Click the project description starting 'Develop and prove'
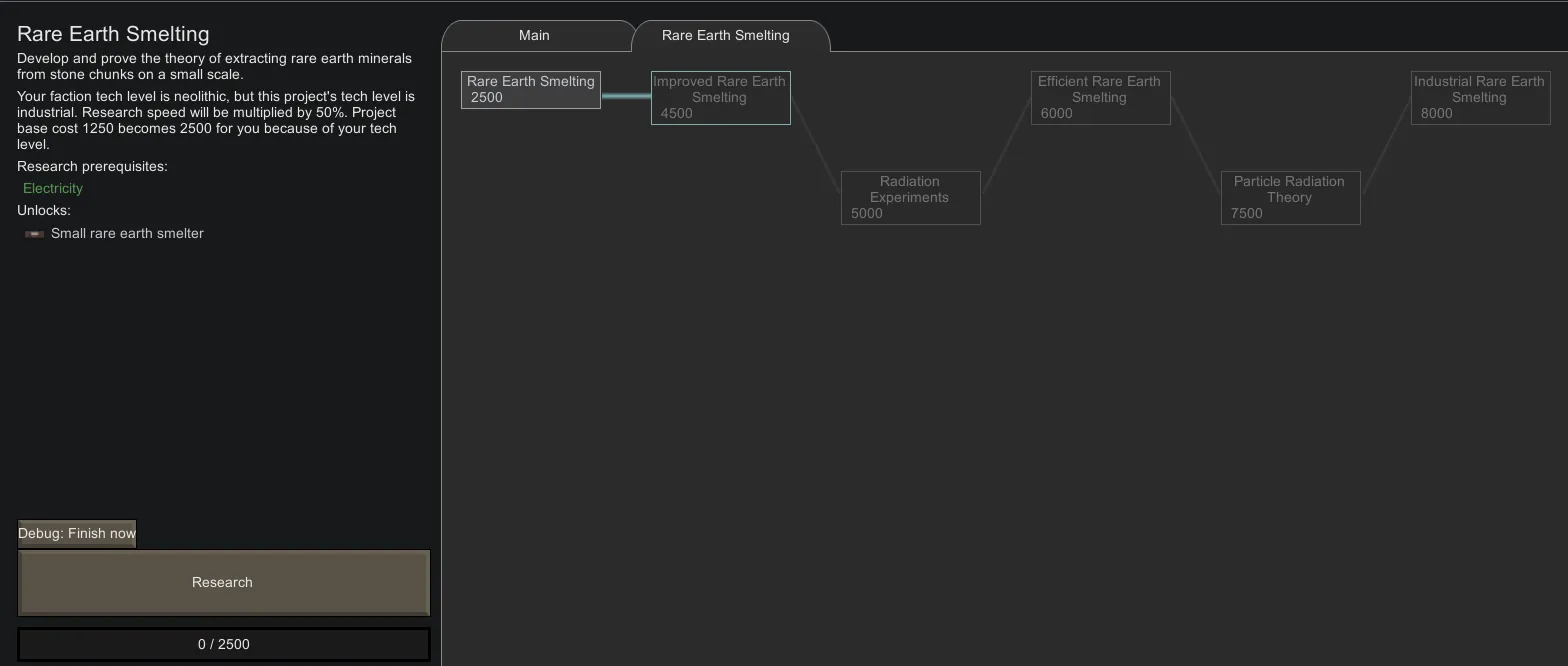The image size is (1568, 666). 214,67
